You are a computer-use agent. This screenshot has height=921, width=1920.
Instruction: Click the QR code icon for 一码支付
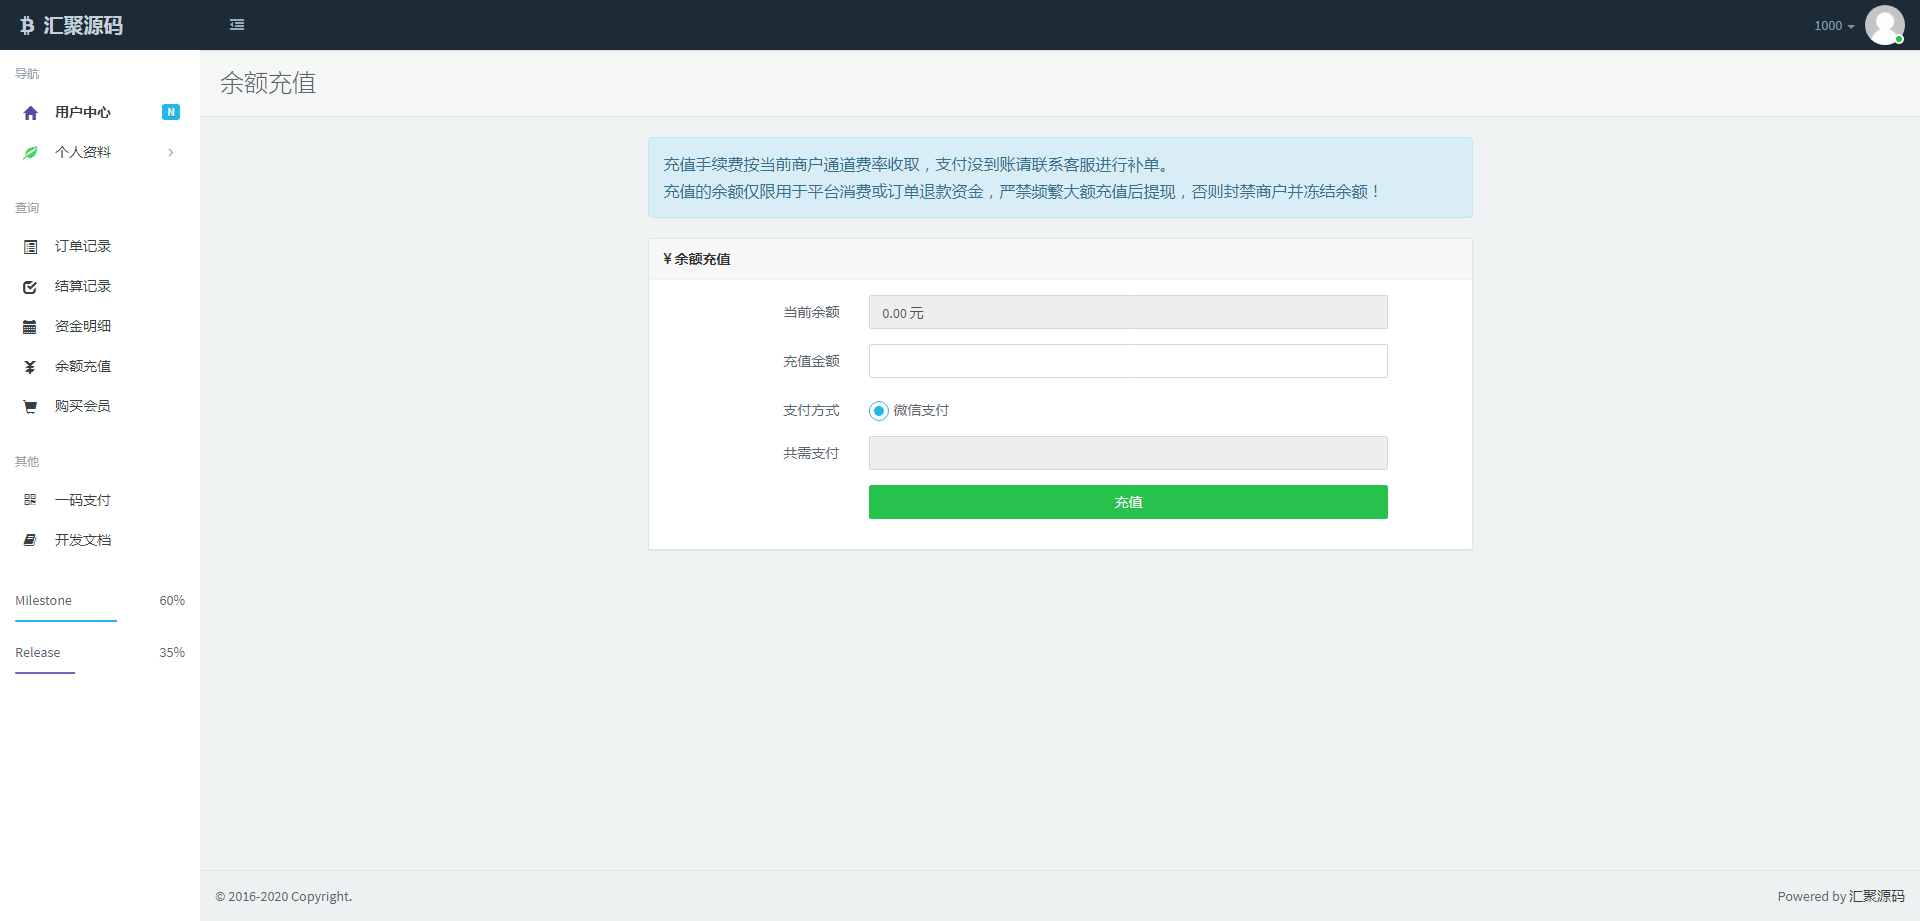pos(30,500)
